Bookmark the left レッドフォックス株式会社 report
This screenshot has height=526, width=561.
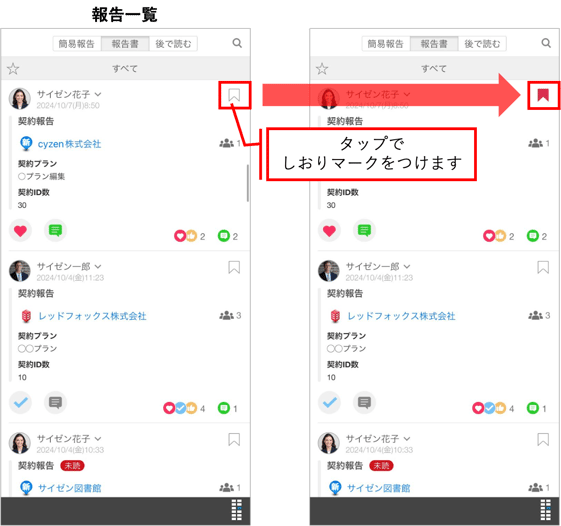(x=234, y=267)
